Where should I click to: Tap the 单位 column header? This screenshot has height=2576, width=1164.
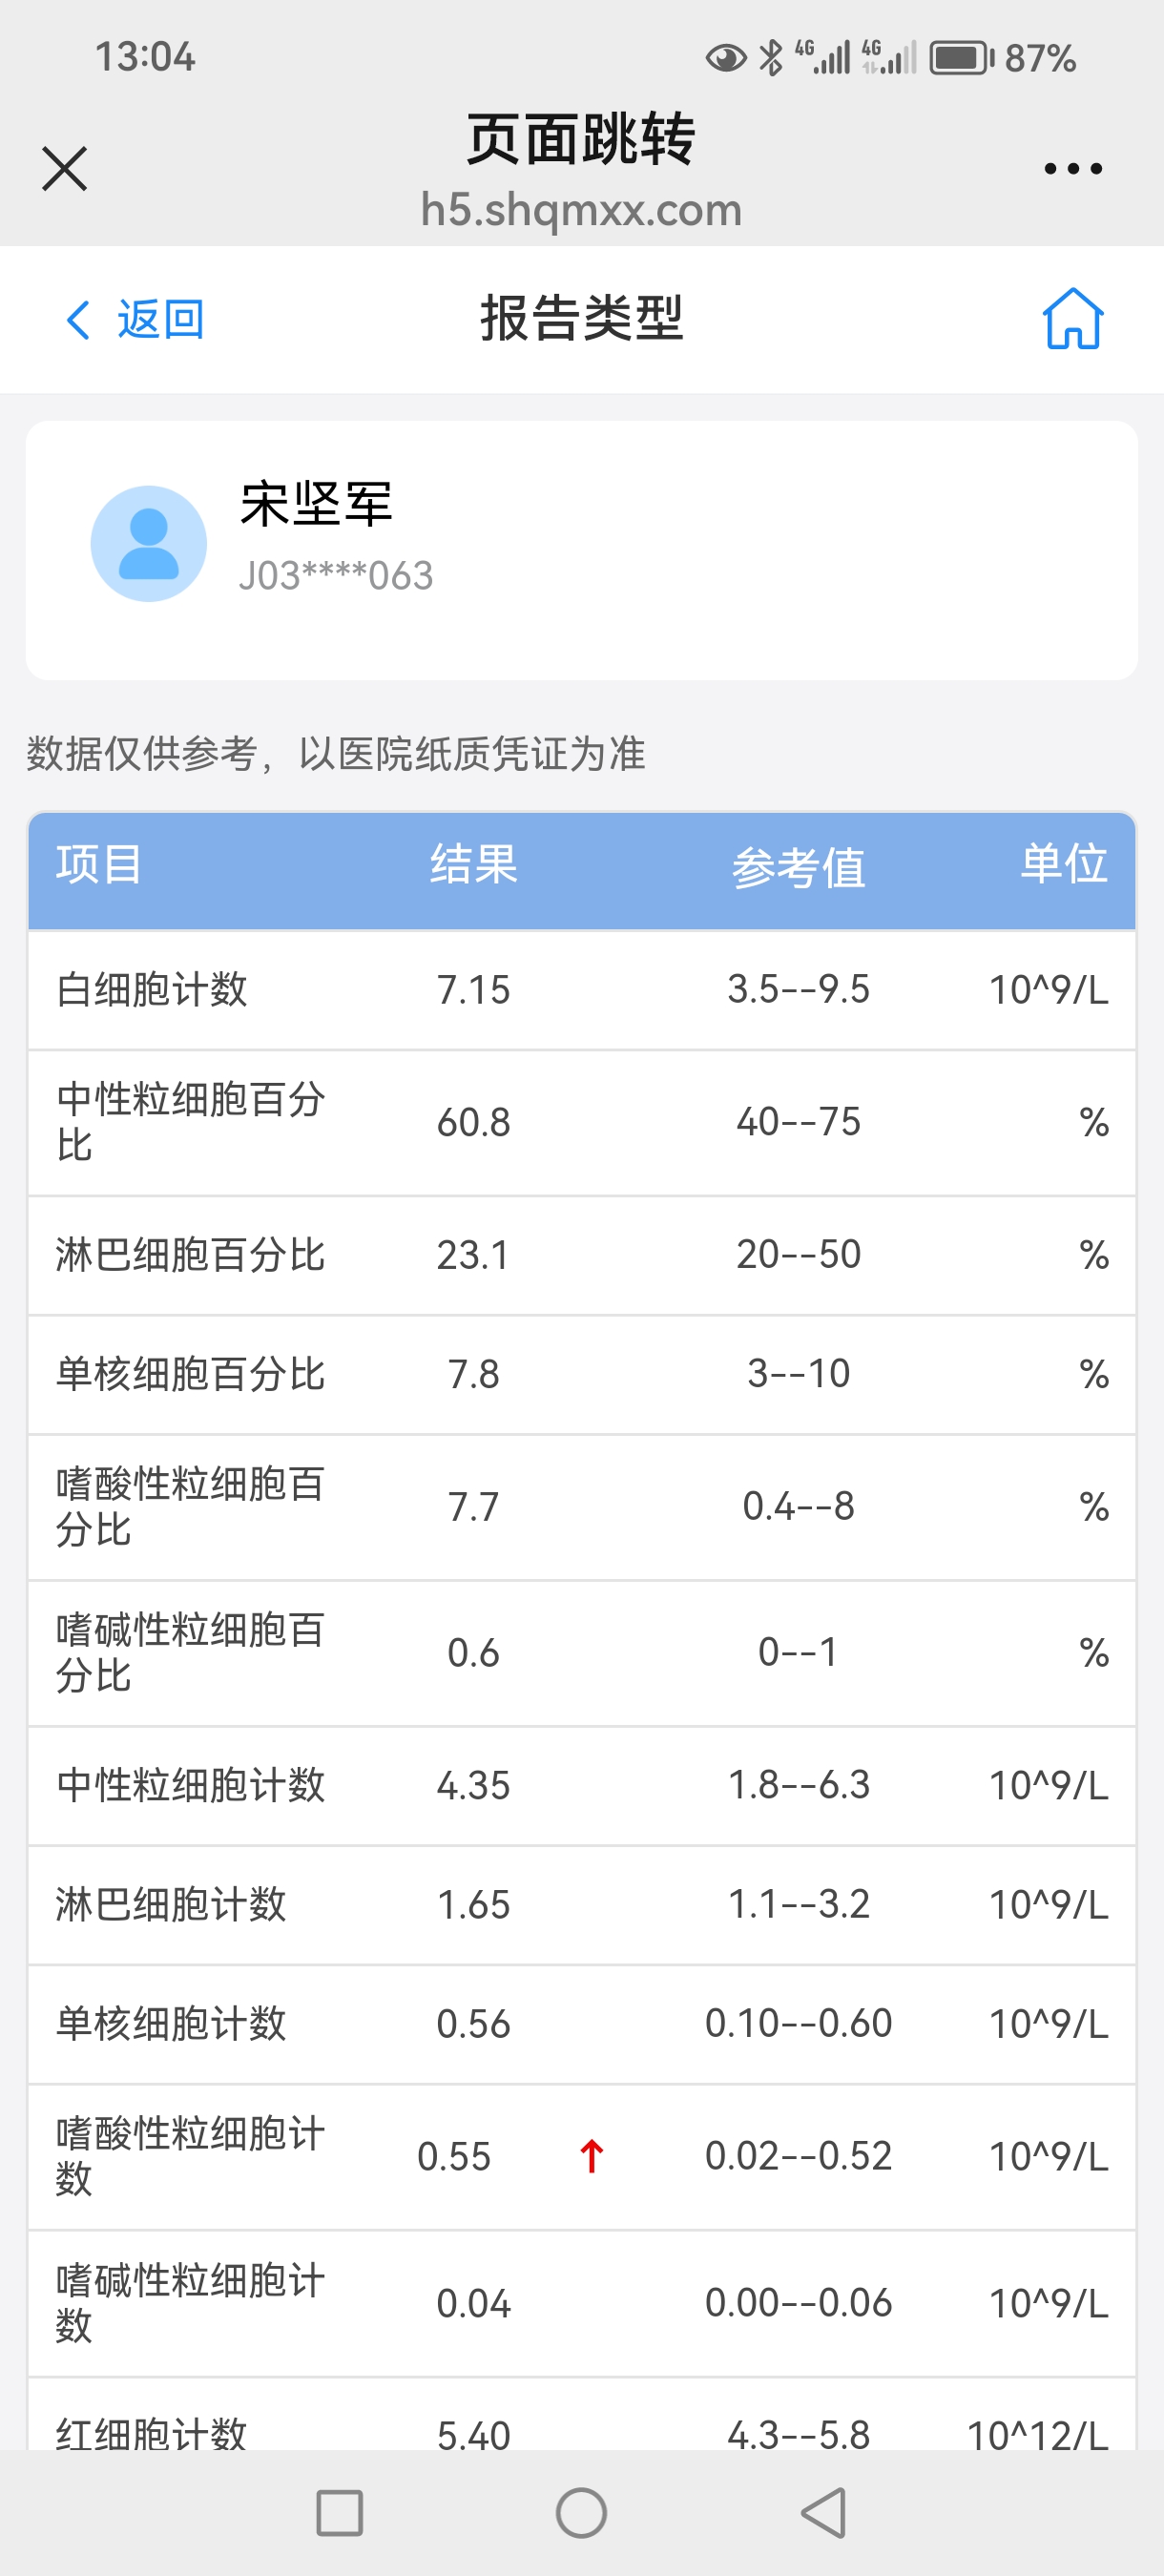coord(1063,864)
